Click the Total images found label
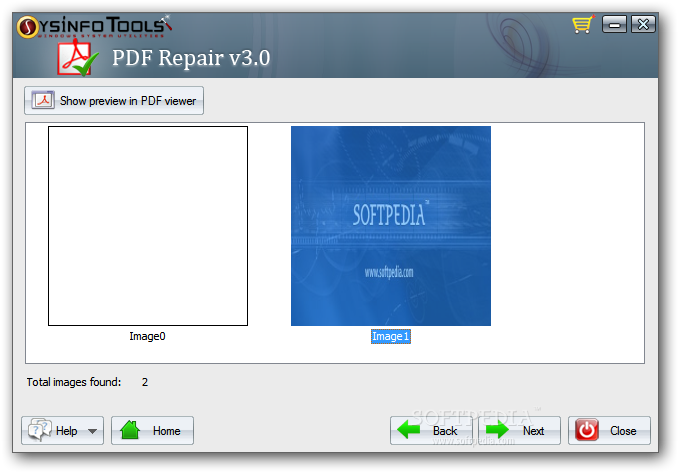 point(74,382)
